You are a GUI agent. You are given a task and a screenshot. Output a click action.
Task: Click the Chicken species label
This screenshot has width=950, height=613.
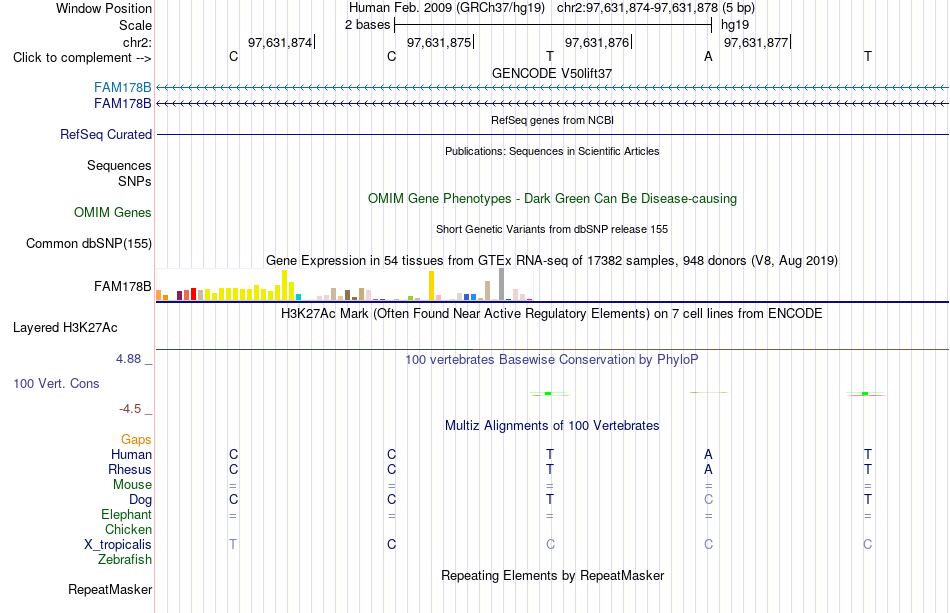point(128,529)
